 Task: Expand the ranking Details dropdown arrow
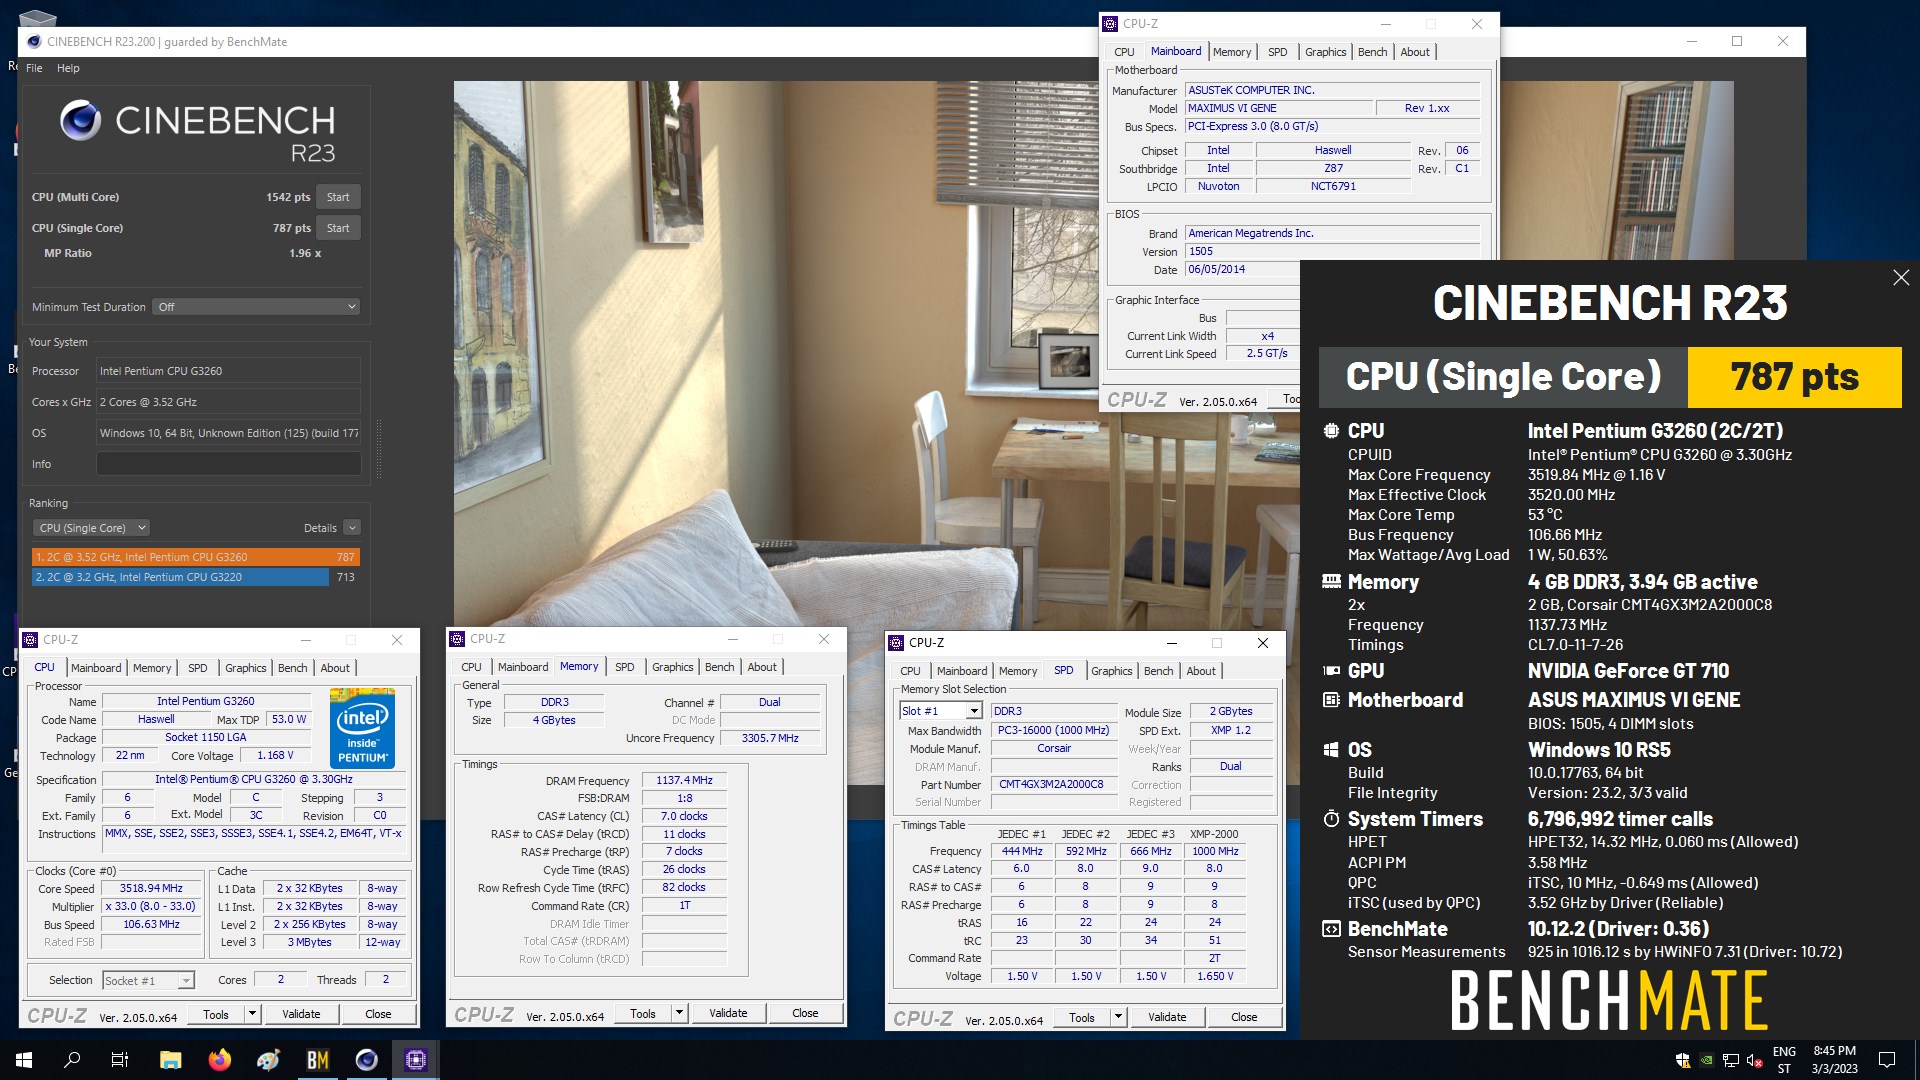coord(351,528)
